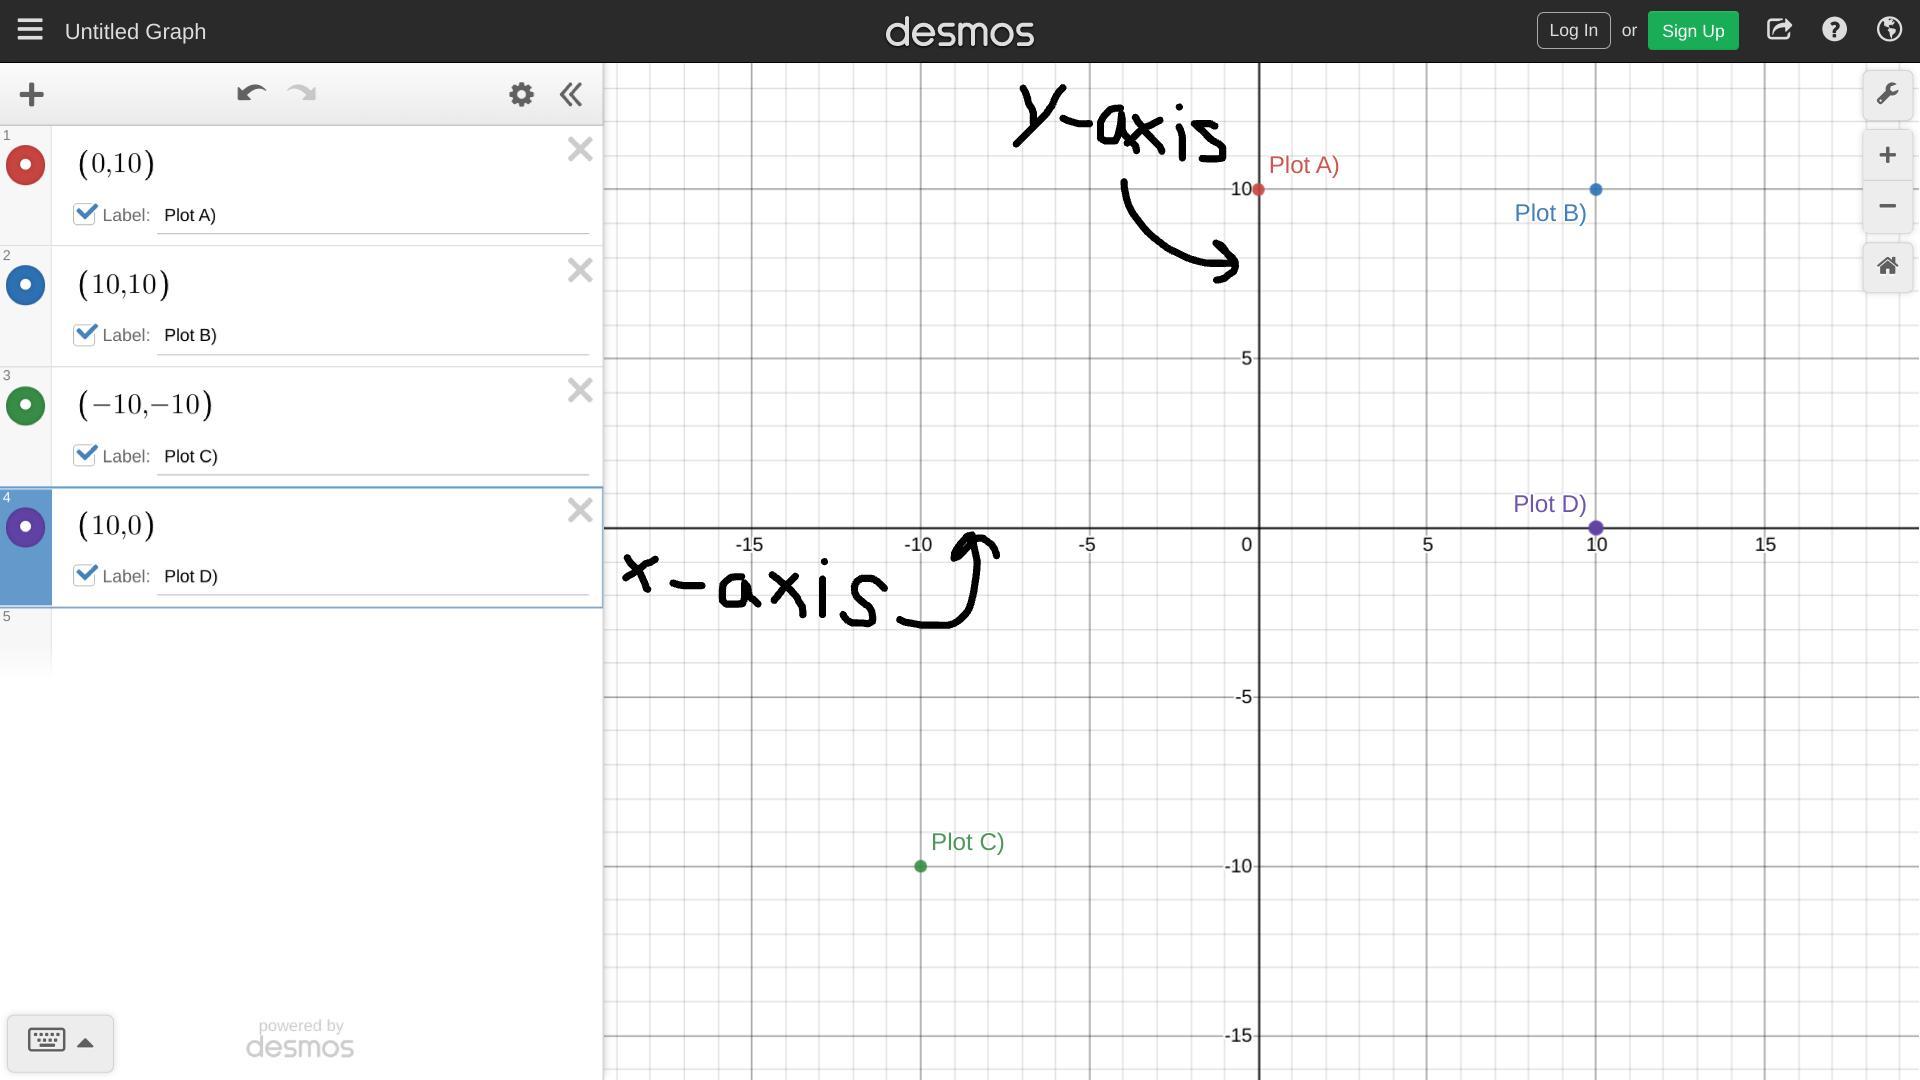Screen dimensions: 1920x1080
Task: Toggle the red color icon of expression 1
Action: coord(26,165)
